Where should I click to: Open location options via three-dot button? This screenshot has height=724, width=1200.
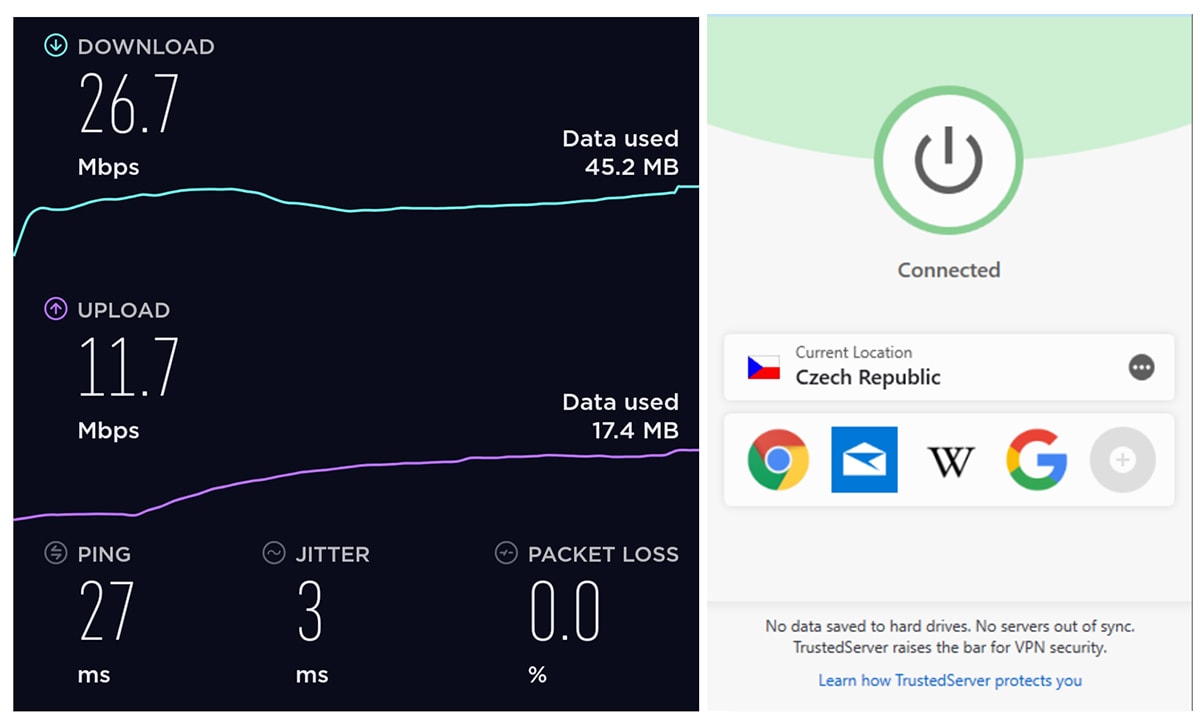pyautogui.click(x=1141, y=367)
